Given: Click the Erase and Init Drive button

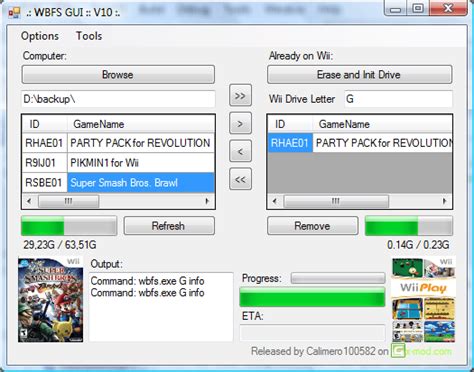Looking at the screenshot, I should pyautogui.click(x=359, y=74).
